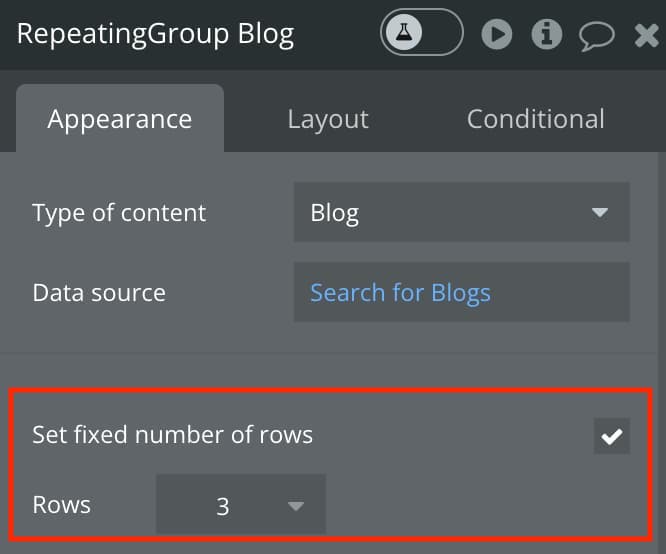Image resolution: width=666 pixels, height=554 pixels.
Task: Click the arrow on the Blog dropdown
Action: coord(600,212)
